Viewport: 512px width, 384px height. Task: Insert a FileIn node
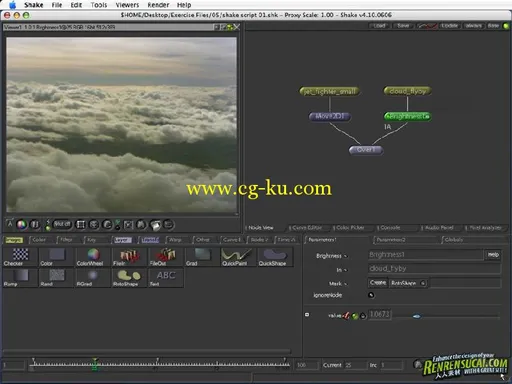pyautogui.click(x=129, y=257)
